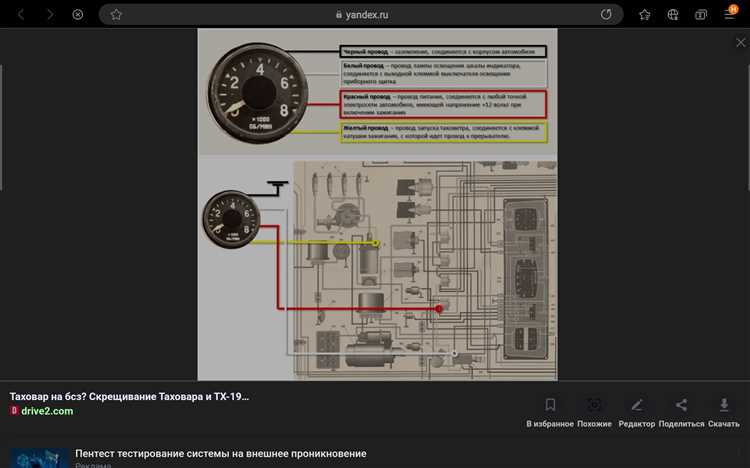Go back to the previous page
Screen dimensions: 750x468
[21, 15]
